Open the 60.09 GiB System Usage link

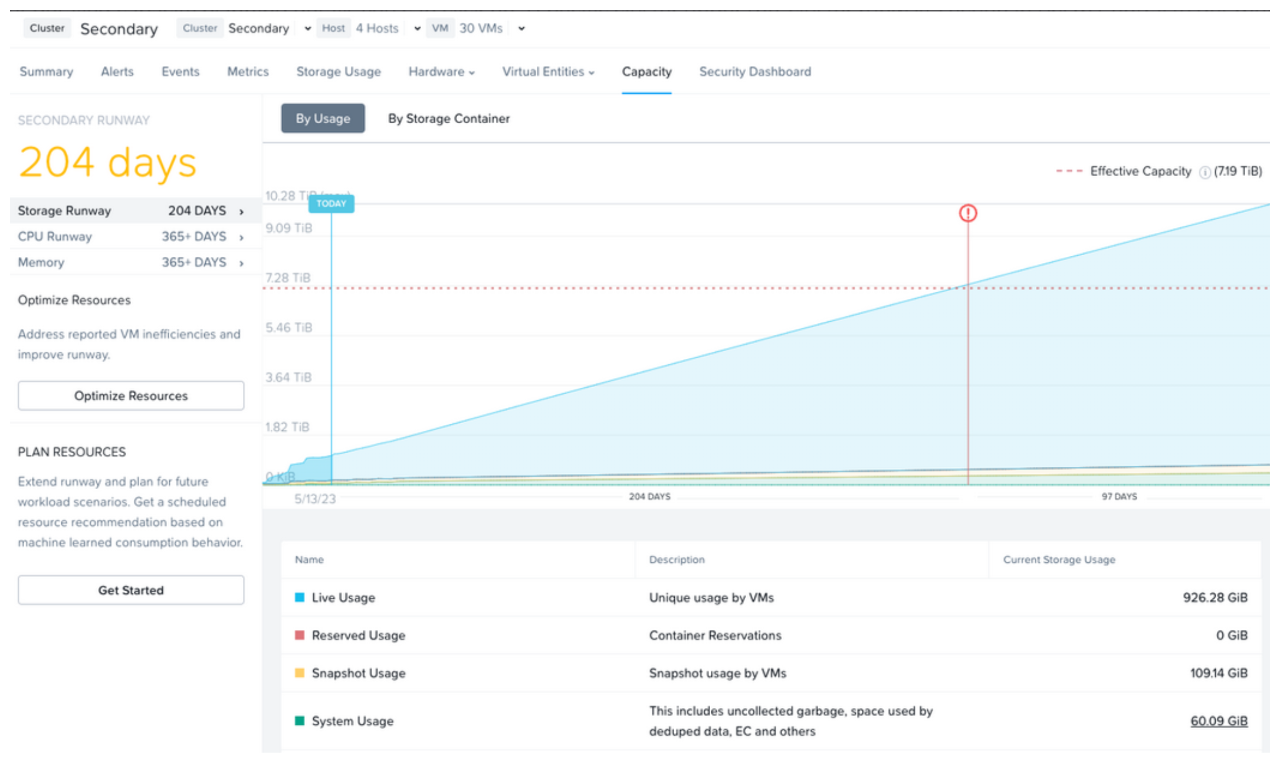point(1219,721)
